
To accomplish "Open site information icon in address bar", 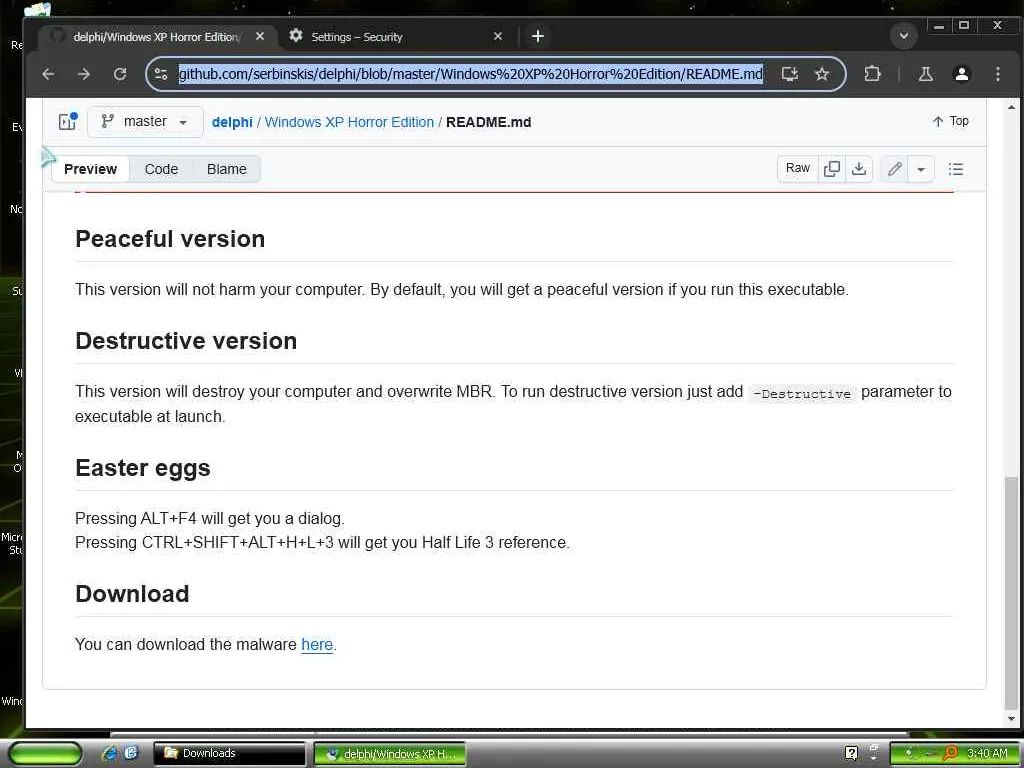I will 161,74.
